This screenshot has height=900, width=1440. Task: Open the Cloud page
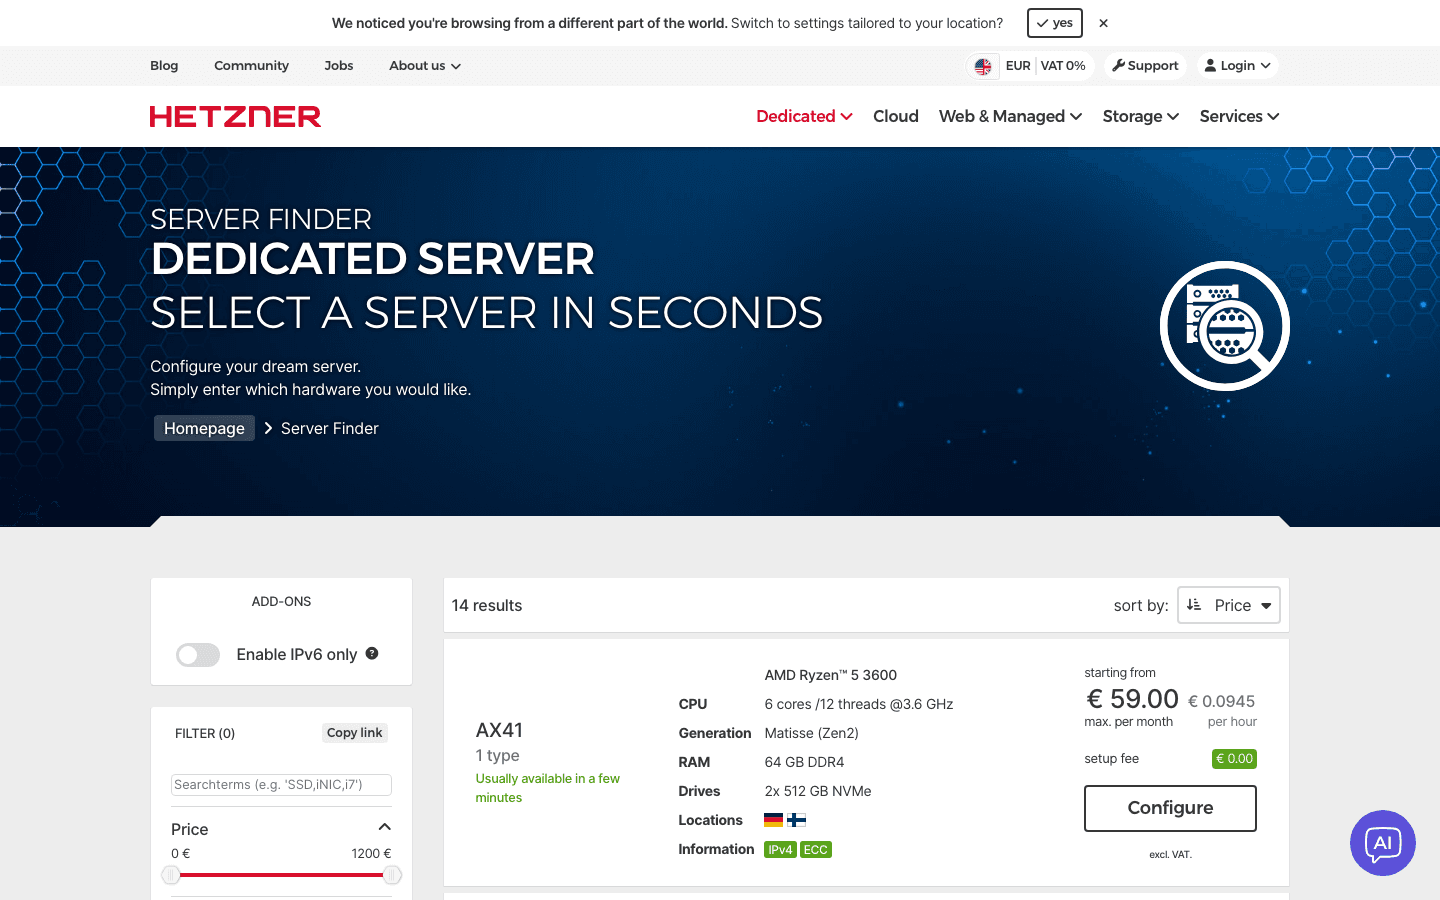(x=896, y=116)
